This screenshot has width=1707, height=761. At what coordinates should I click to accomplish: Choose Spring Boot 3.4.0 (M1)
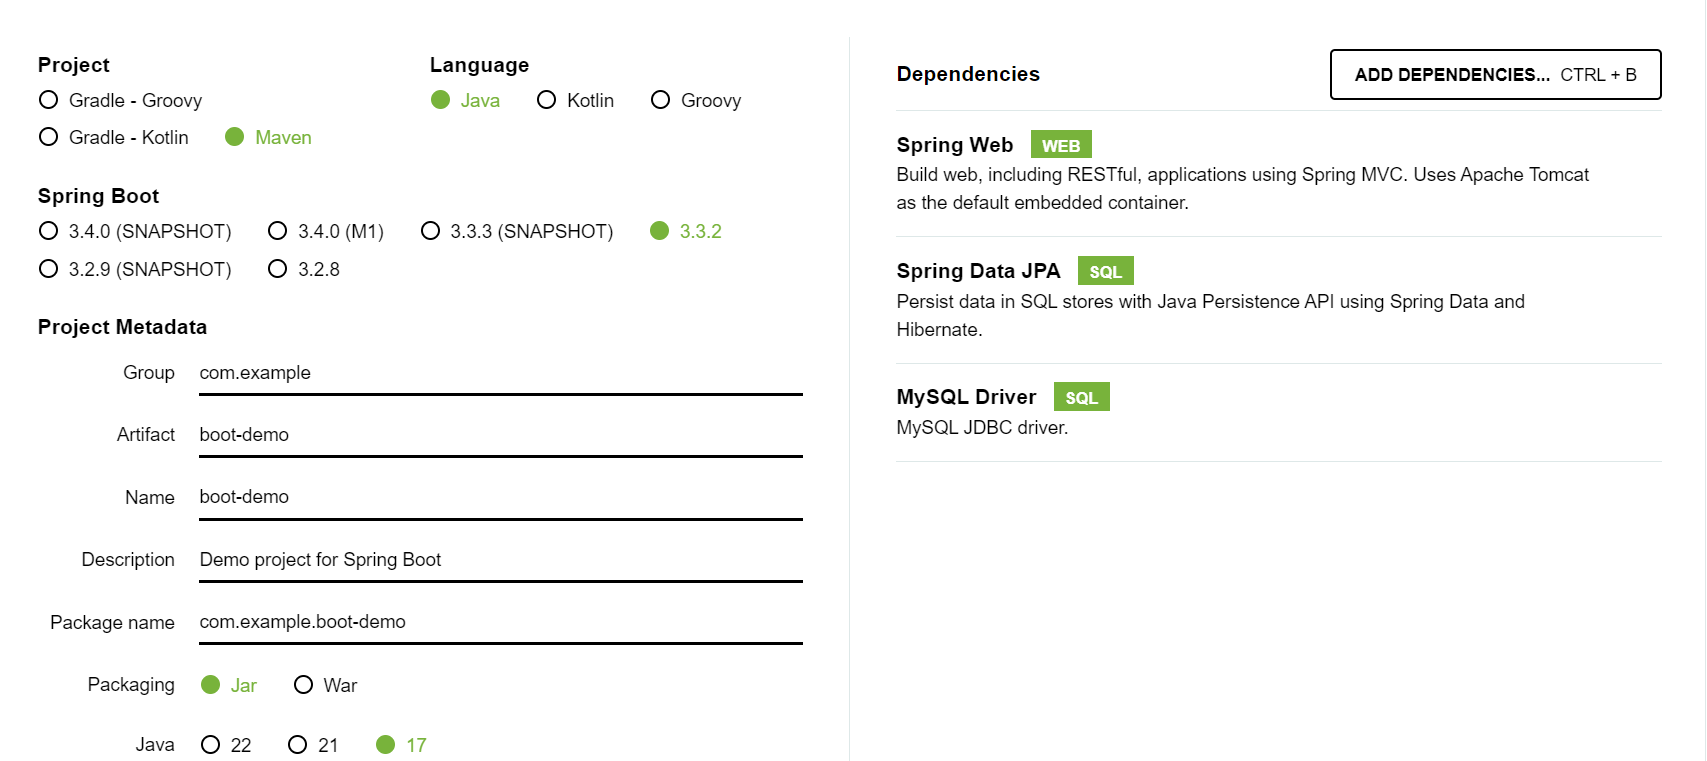coord(326,231)
